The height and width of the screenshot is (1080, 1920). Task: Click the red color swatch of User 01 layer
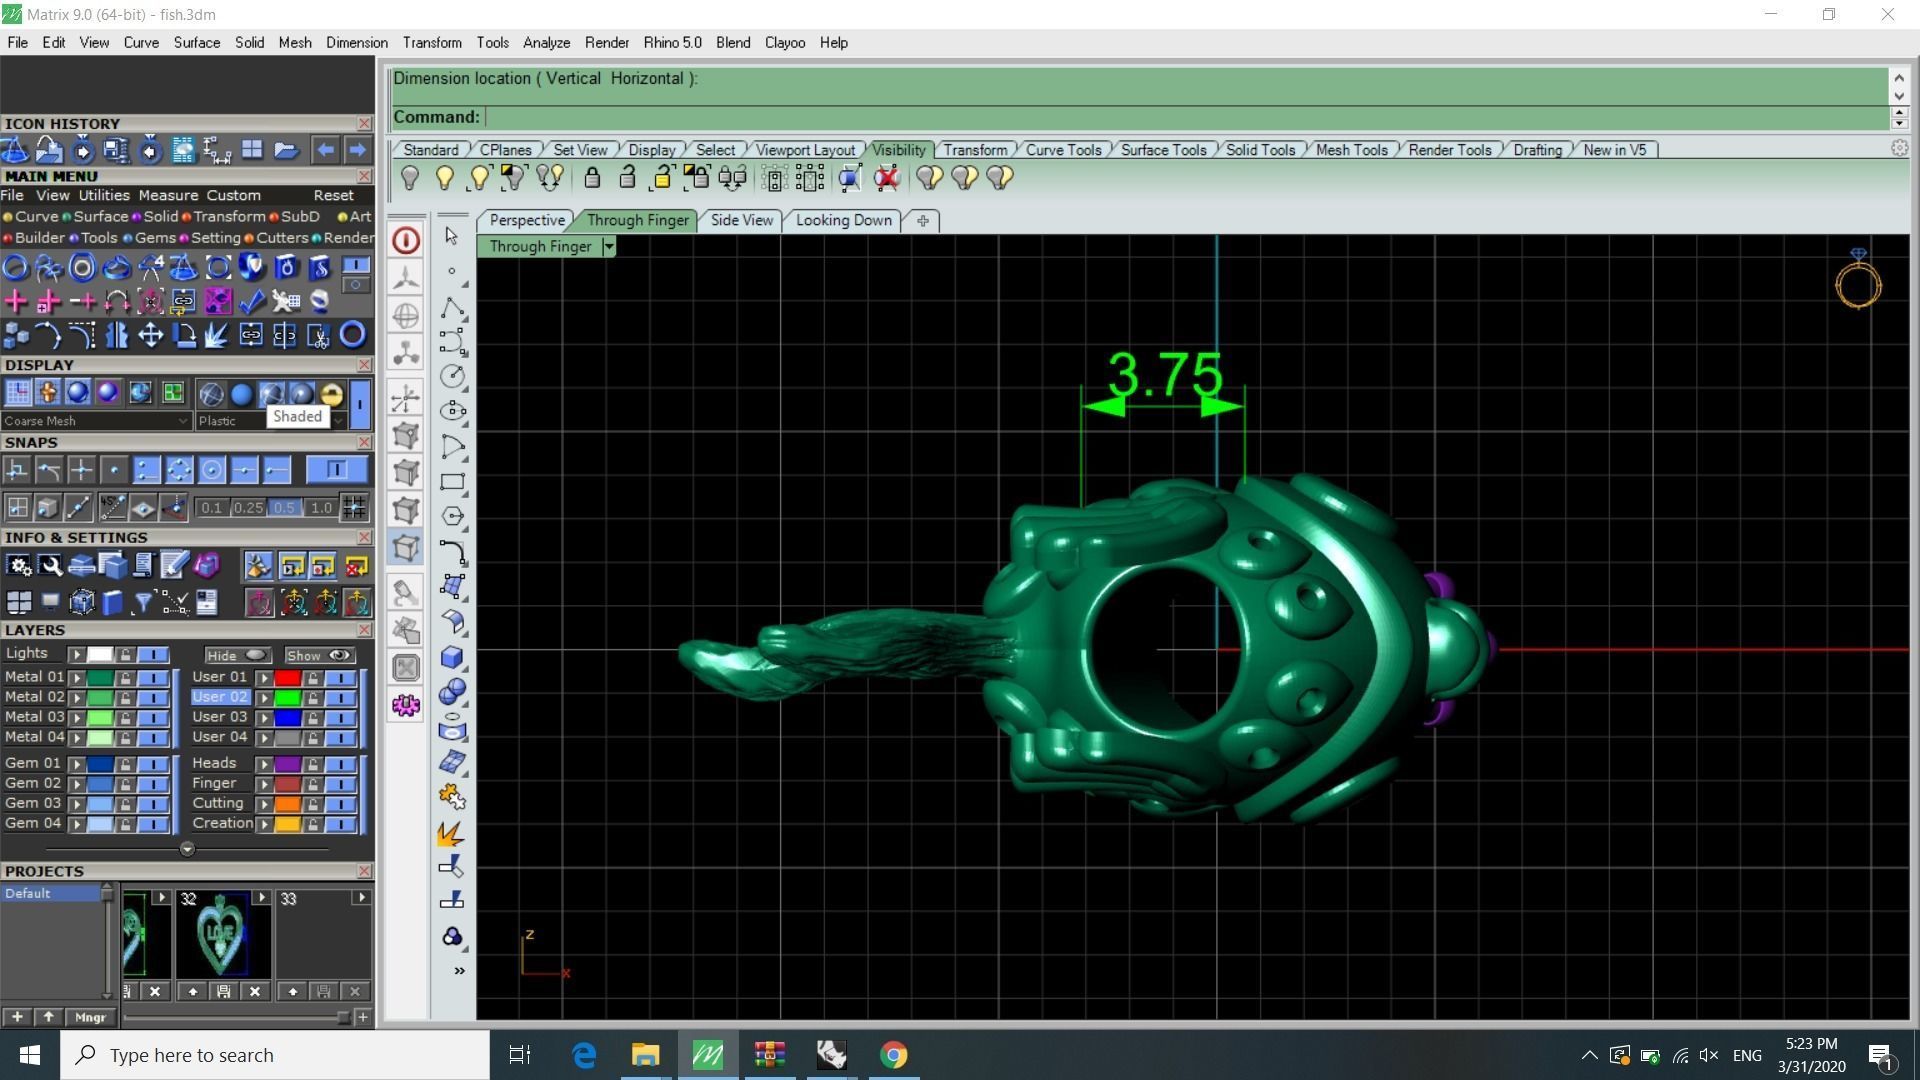pyautogui.click(x=288, y=678)
